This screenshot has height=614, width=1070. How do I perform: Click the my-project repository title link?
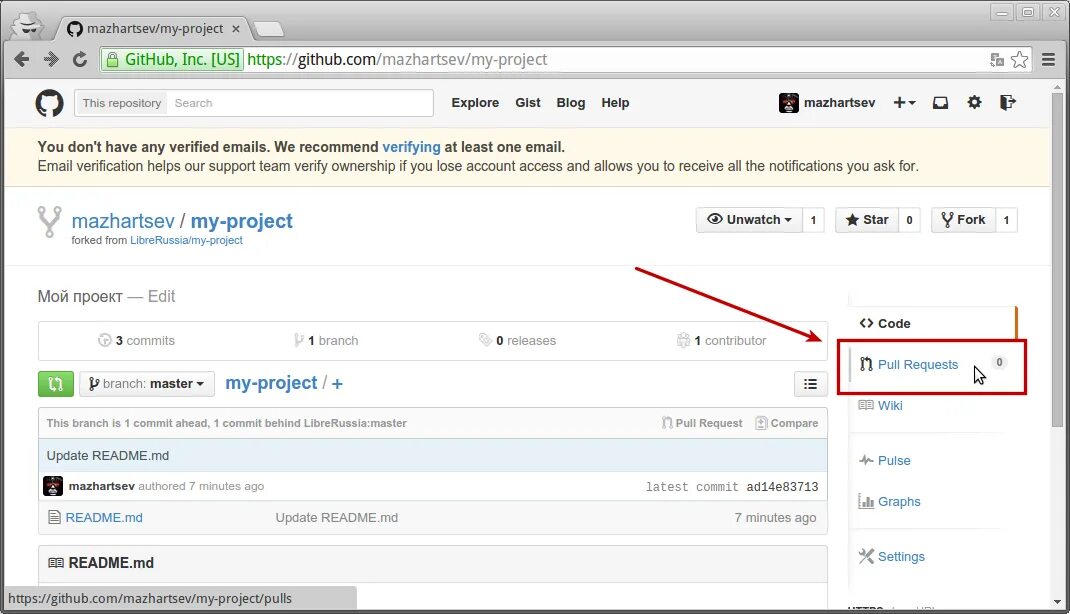click(242, 221)
